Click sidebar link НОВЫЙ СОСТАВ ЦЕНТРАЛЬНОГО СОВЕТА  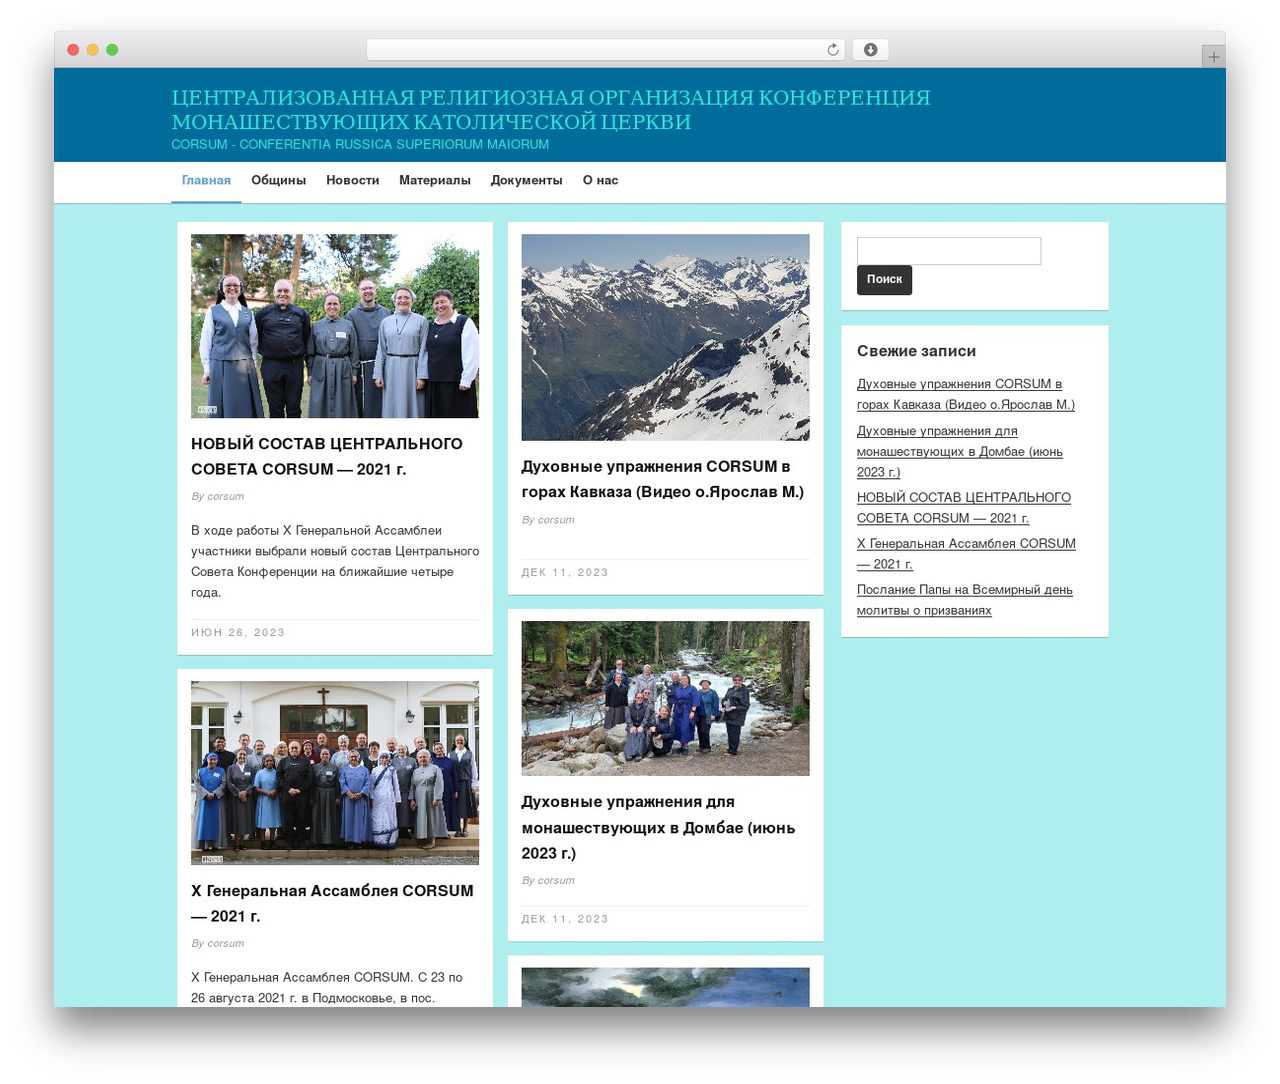tap(964, 507)
